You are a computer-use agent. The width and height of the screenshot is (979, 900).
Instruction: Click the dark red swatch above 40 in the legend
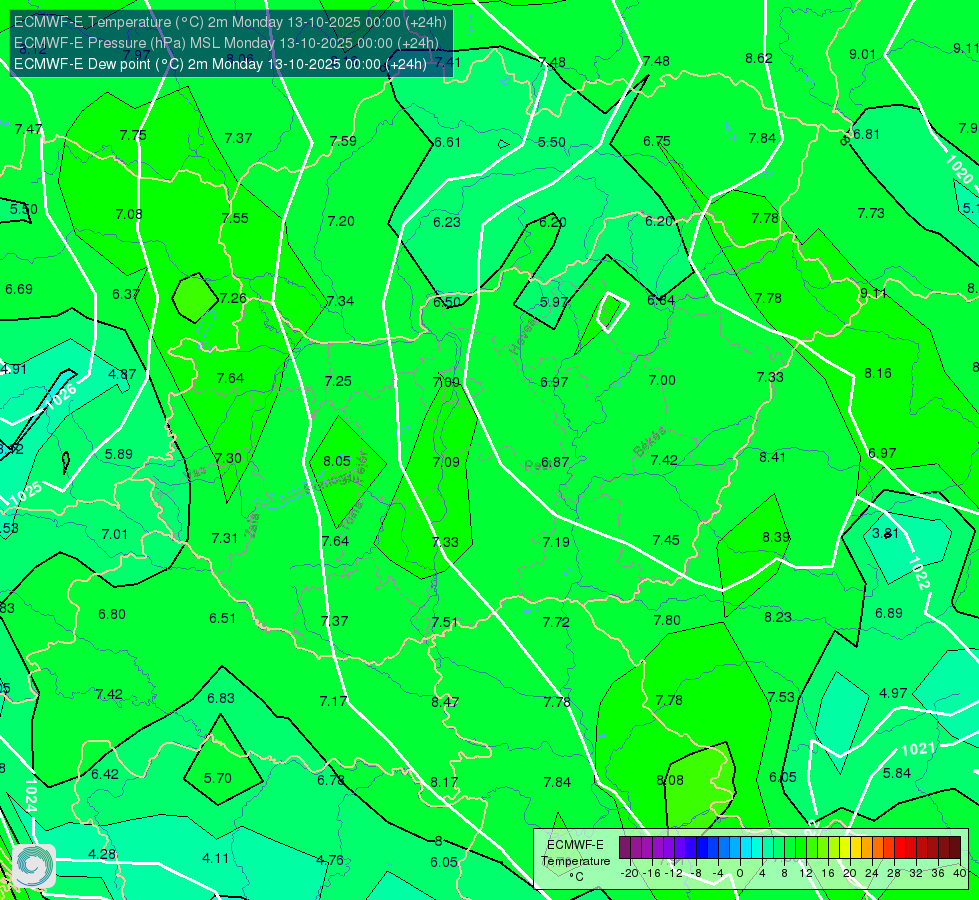955,848
